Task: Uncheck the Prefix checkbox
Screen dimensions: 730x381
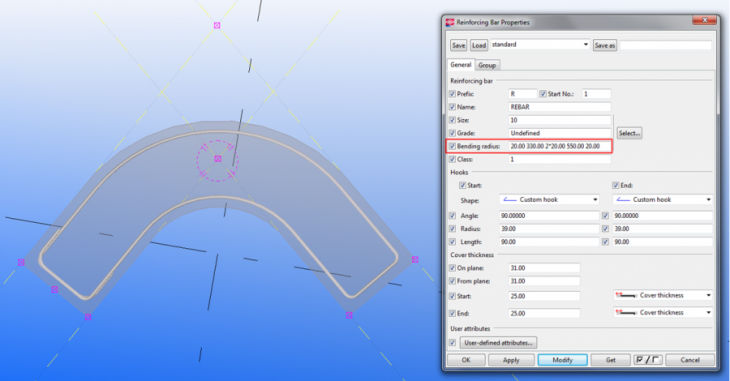Action: tap(452, 94)
